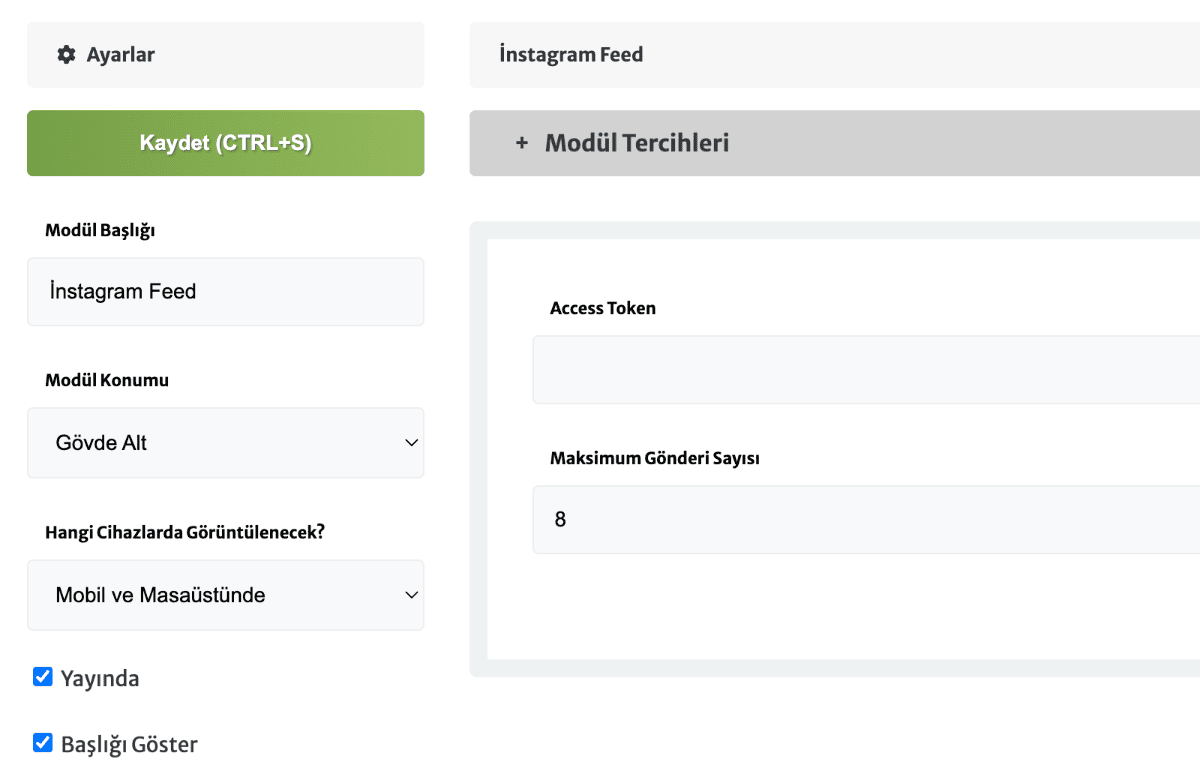Open the Modül Konumu dropdown
Viewport: 1200px width, 780px height.
tap(225, 442)
